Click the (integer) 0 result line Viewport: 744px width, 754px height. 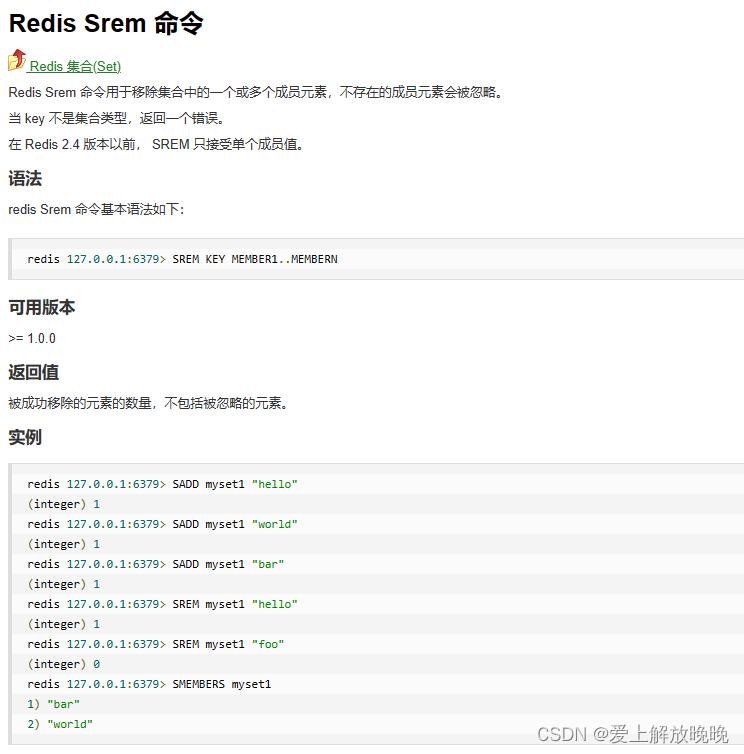[64, 664]
